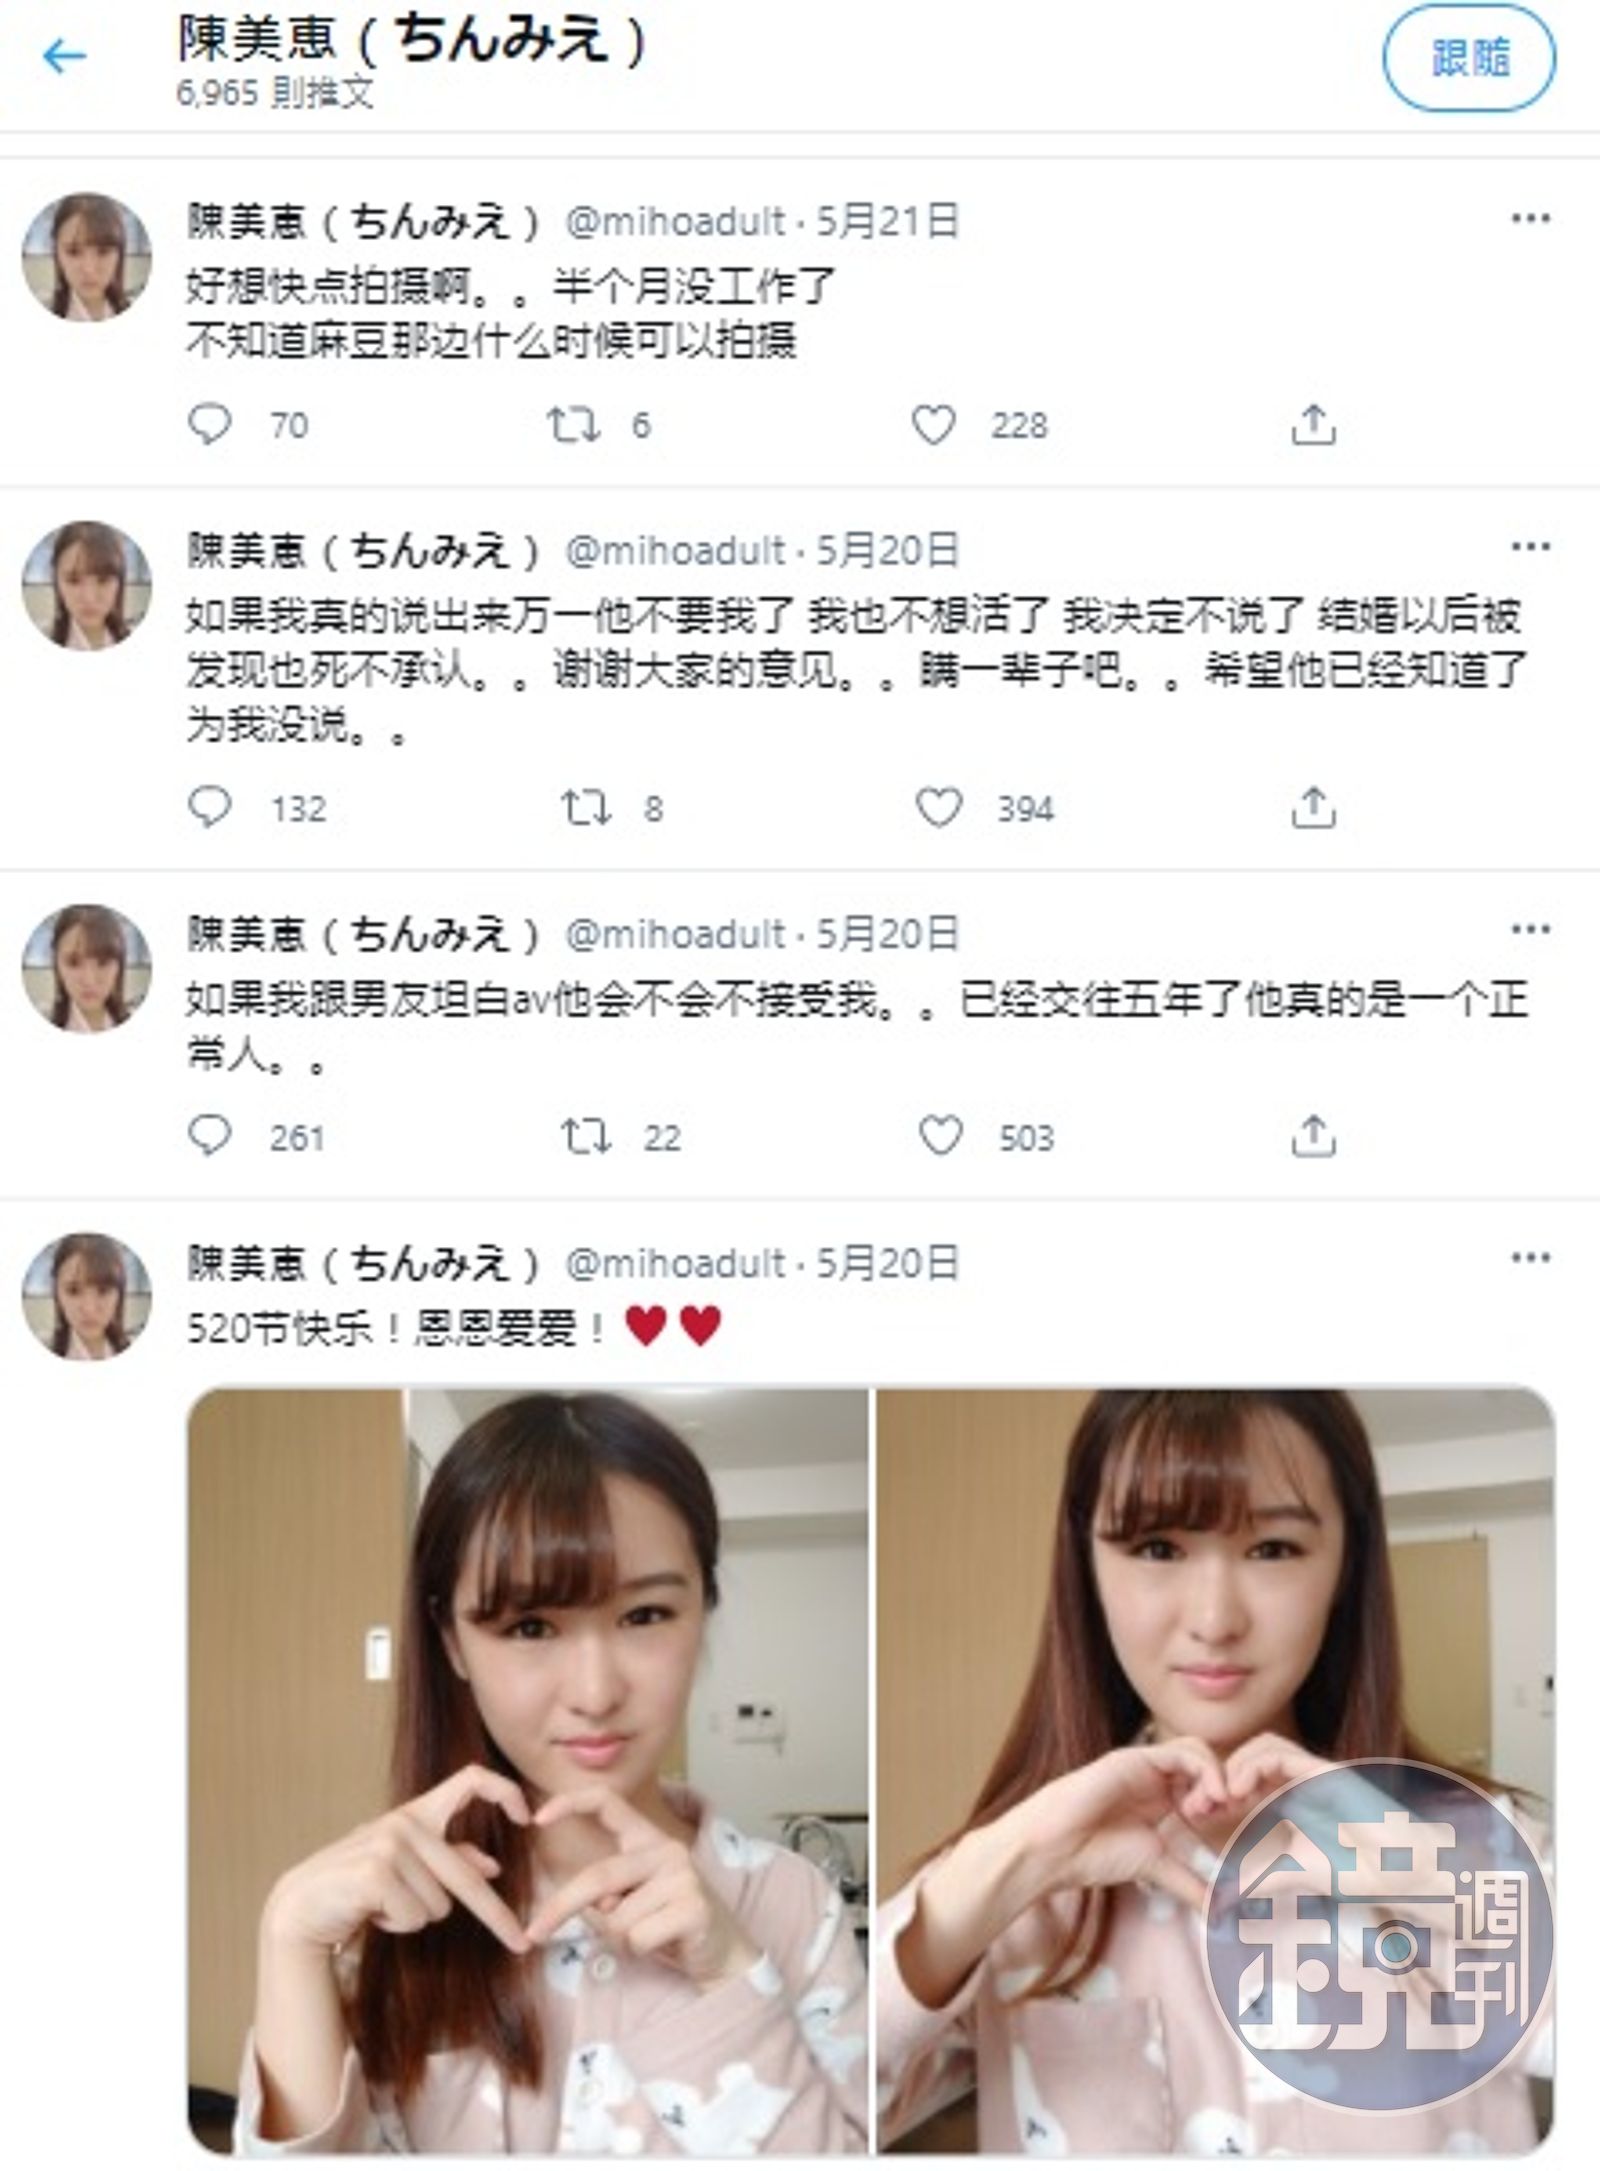Share the tweet with 394 likes
The image size is (1600, 2171).
tap(1313, 808)
